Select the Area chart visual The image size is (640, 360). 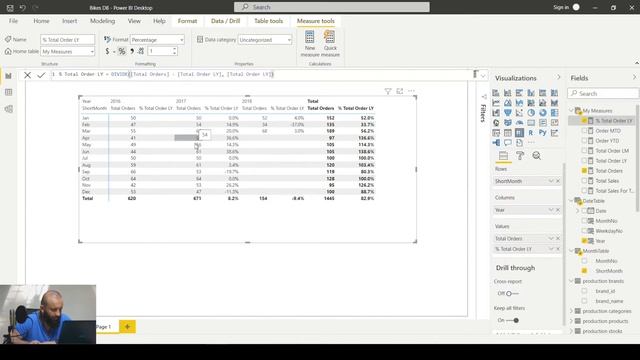click(507, 103)
